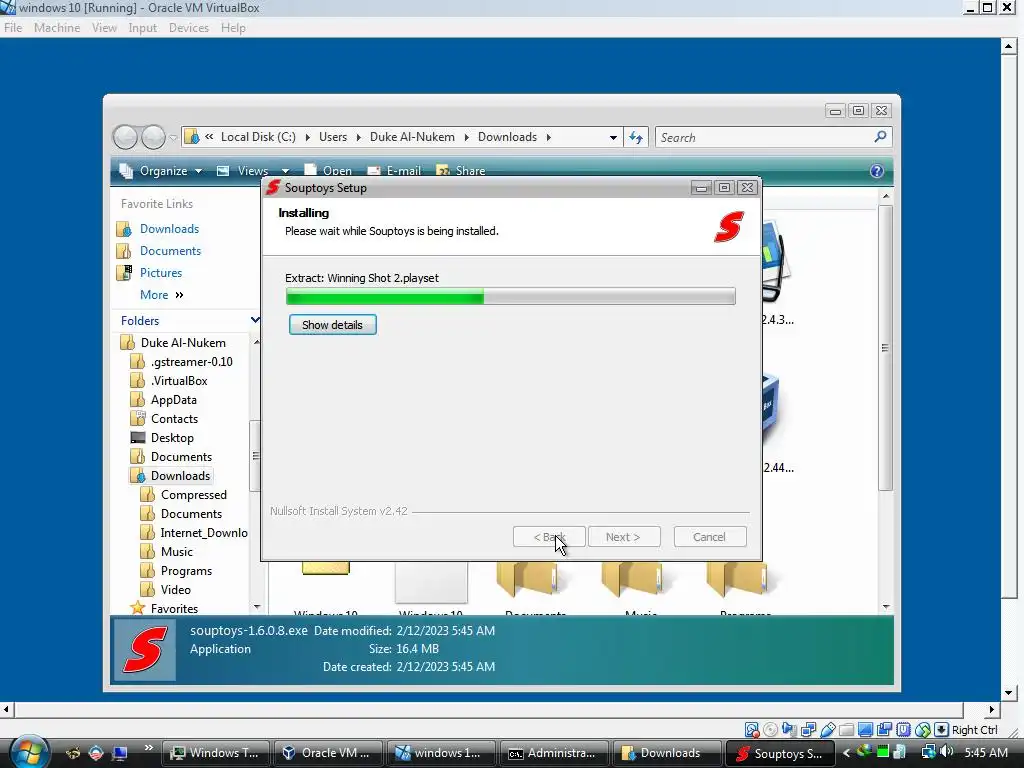Screen dimensions: 1024x768
Task: Click the E-mail toolbar button in Explorer
Action: pyautogui.click(x=394, y=171)
